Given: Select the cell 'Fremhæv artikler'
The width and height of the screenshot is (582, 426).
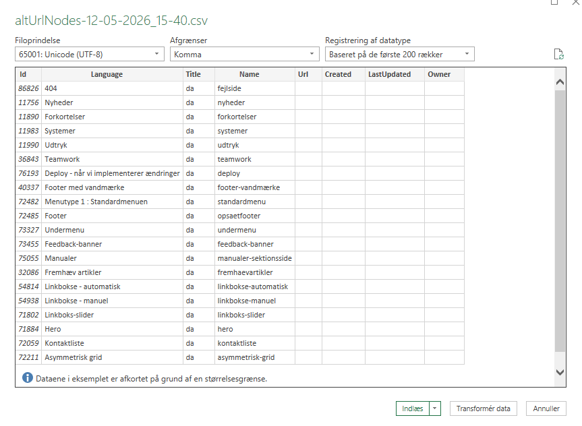Looking at the screenshot, I should click(x=112, y=272).
